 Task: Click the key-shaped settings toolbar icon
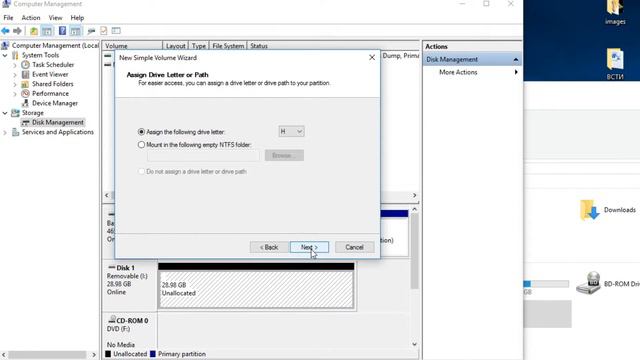coord(91,31)
